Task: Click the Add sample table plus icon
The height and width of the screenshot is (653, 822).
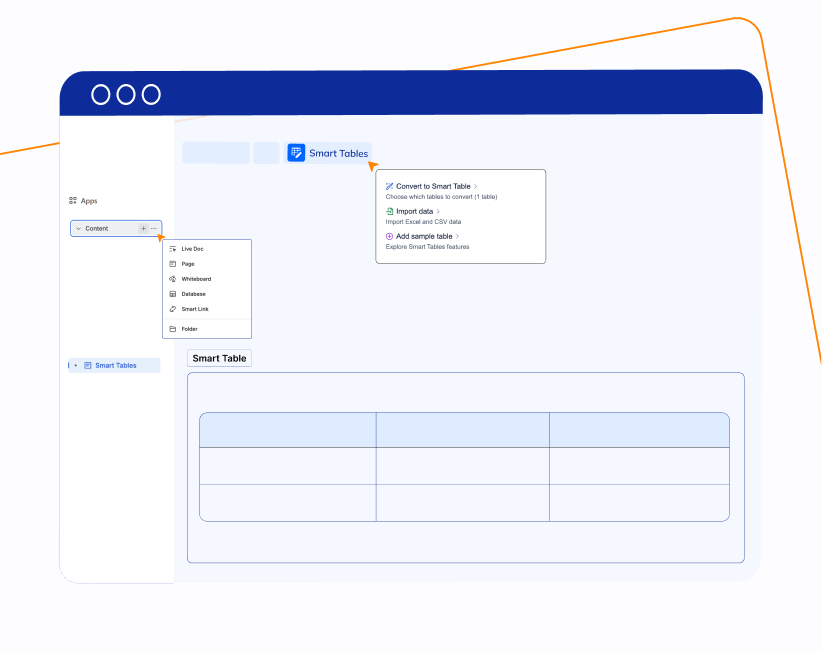Action: tap(390, 237)
